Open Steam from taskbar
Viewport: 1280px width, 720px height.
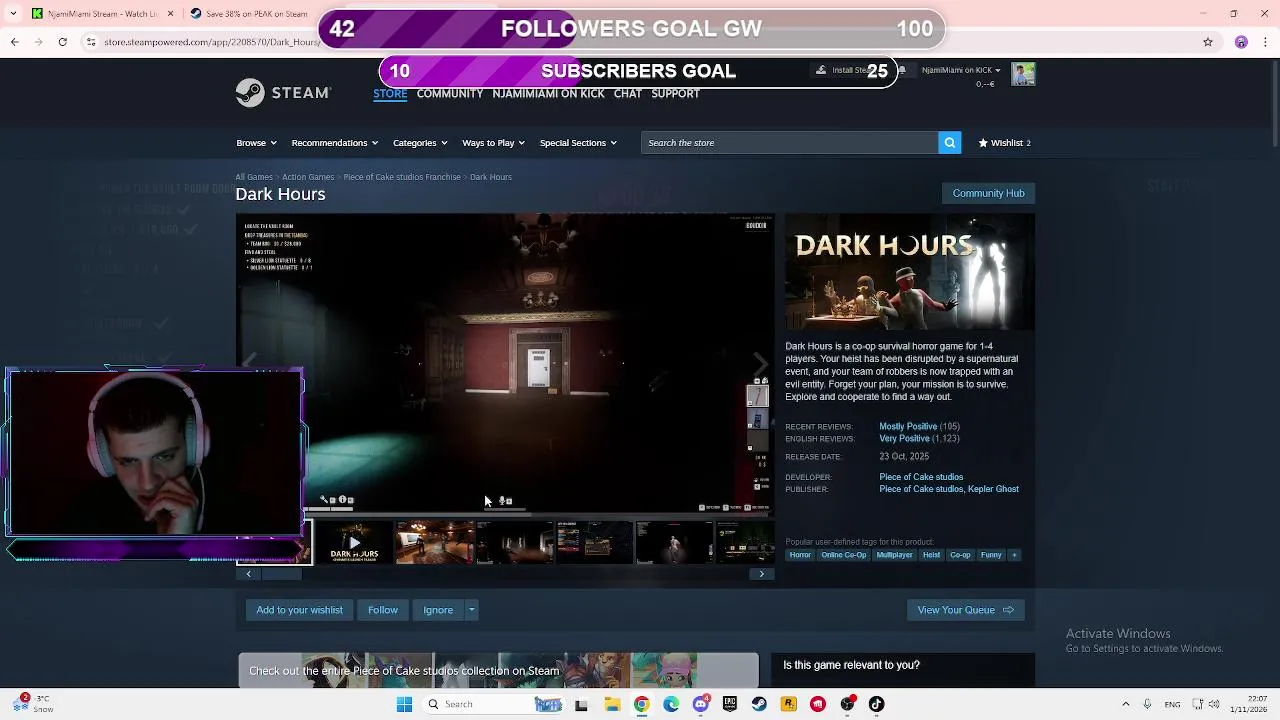click(759, 704)
